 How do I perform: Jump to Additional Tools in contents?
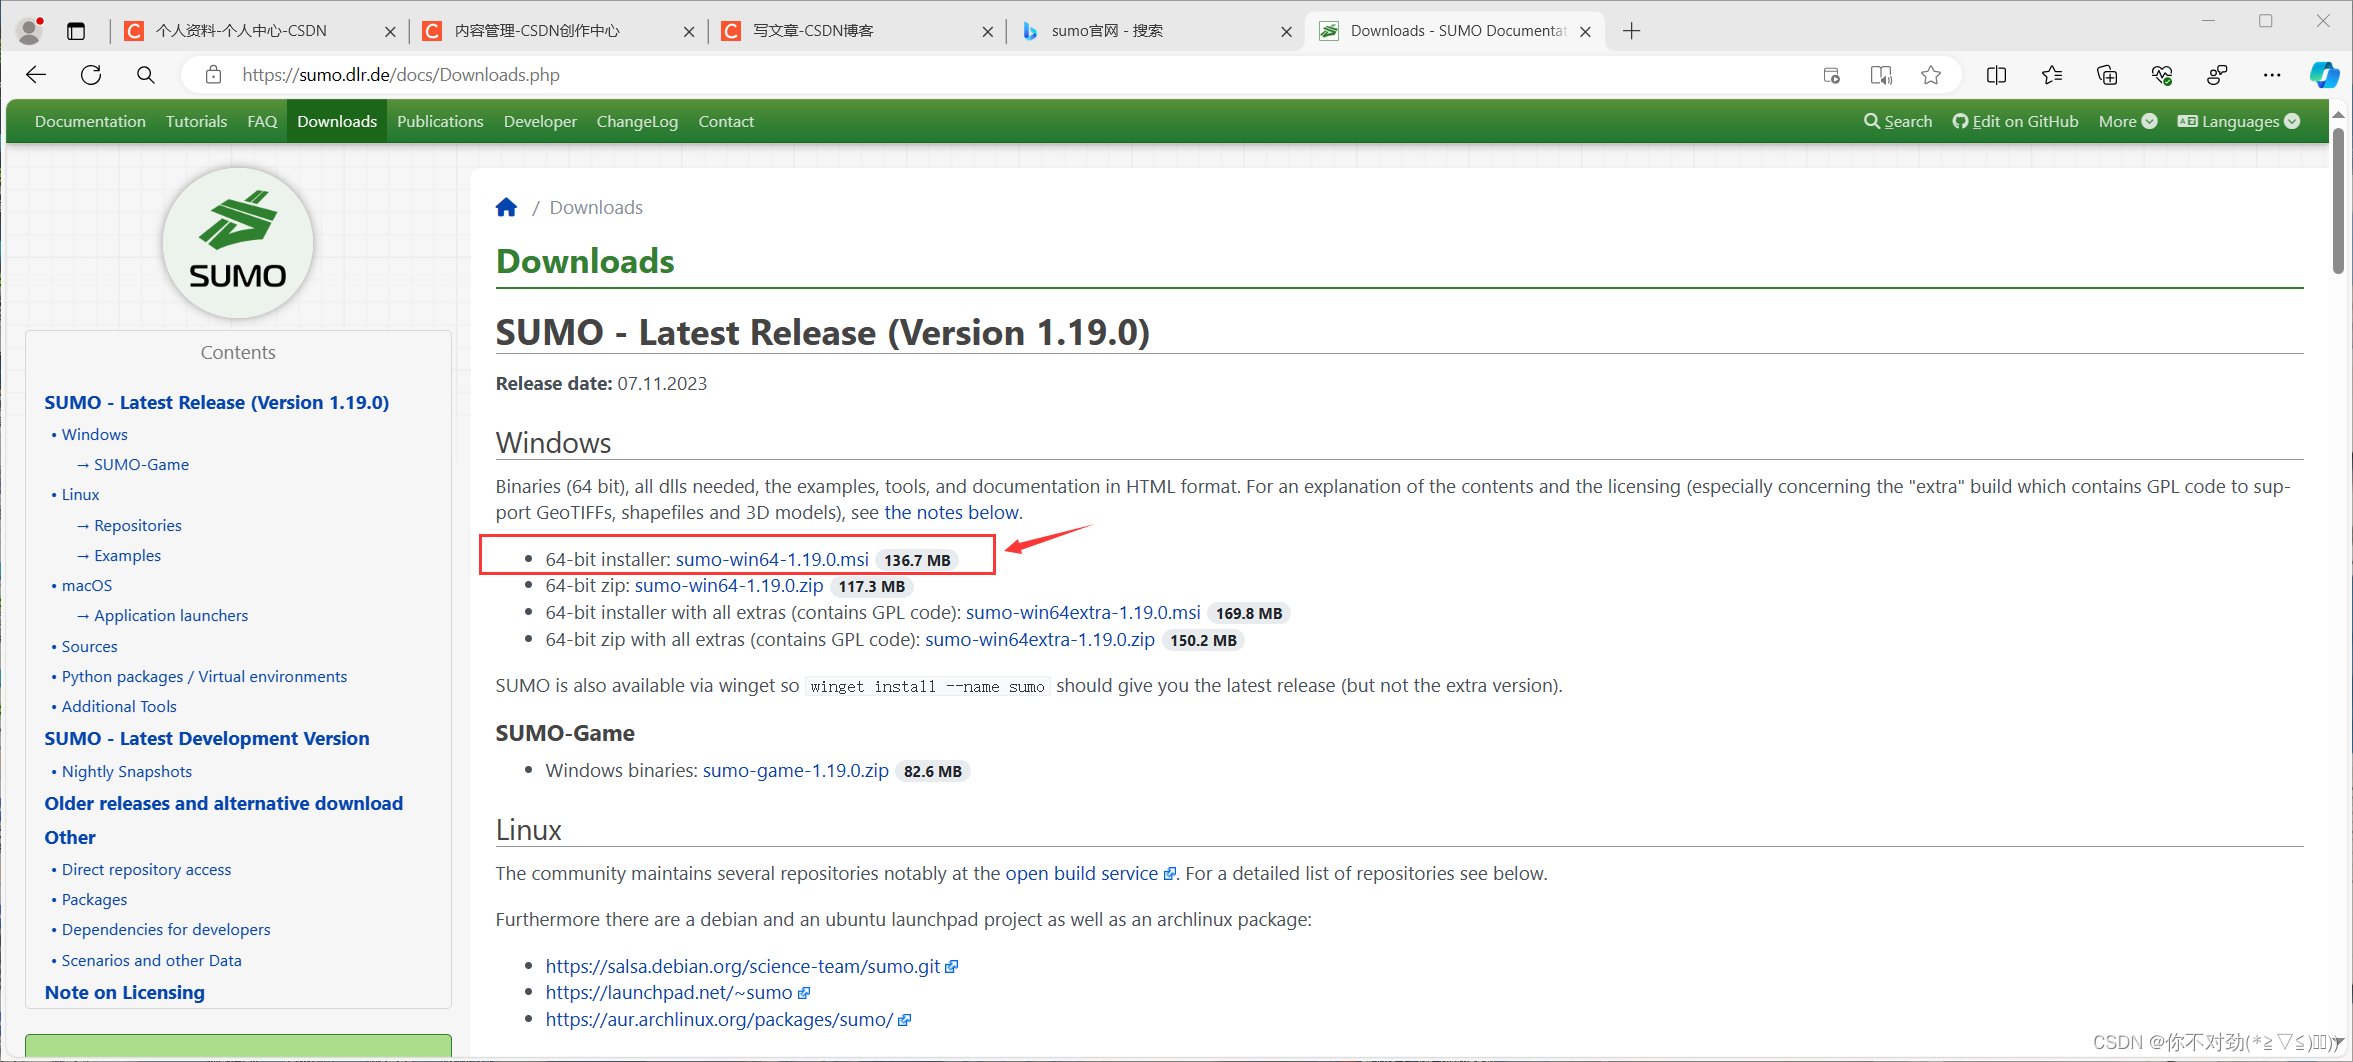[119, 707]
